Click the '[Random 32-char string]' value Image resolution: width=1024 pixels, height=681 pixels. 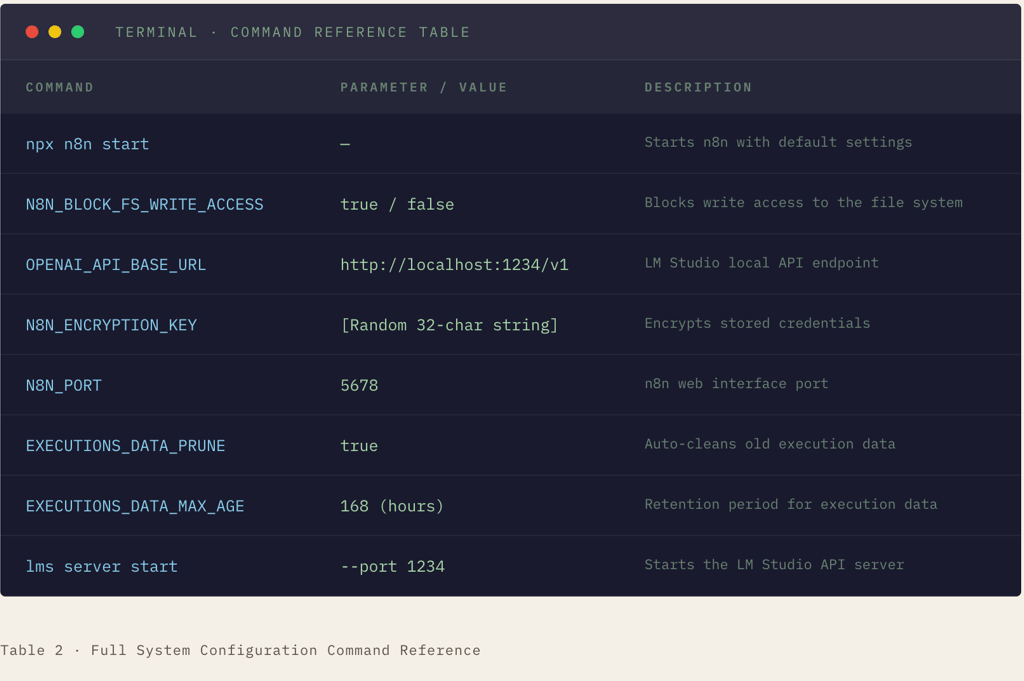(449, 325)
